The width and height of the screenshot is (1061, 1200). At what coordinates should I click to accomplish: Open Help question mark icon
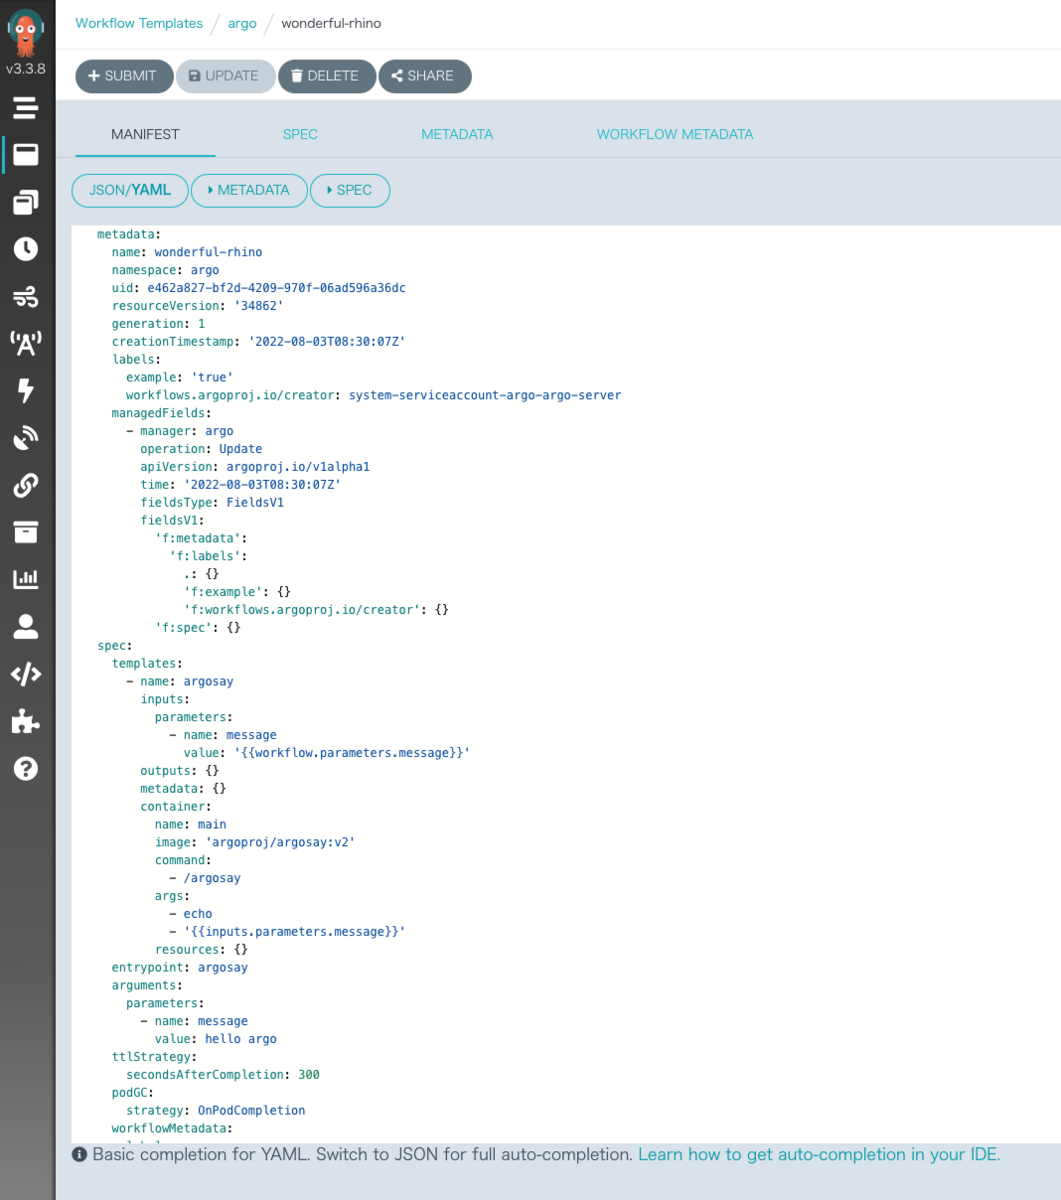click(x=26, y=768)
